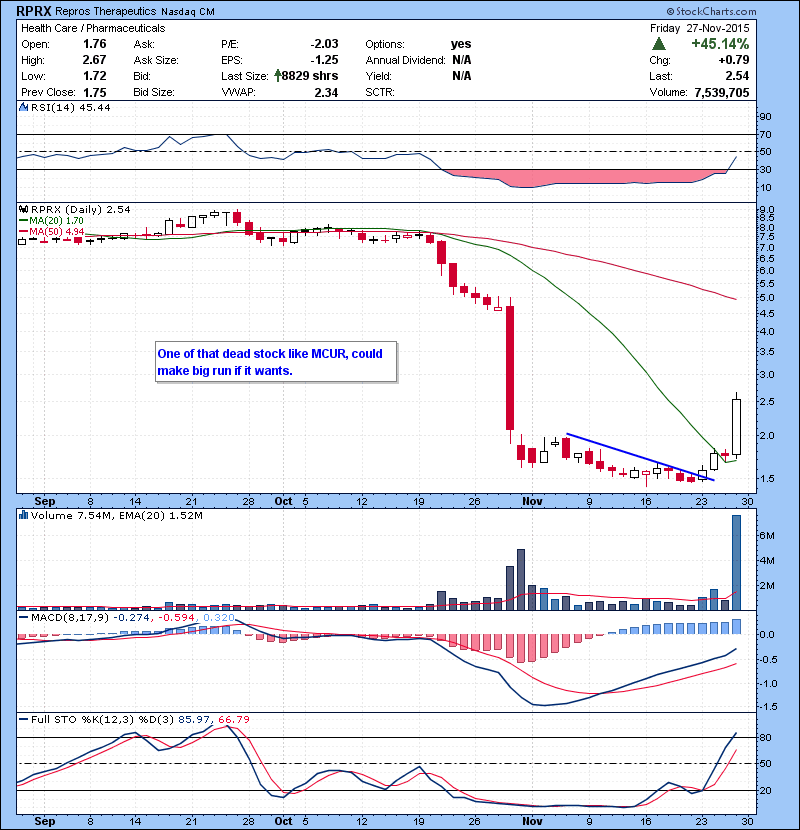Click the Friday 27-Nov-2015 date
Viewport: 800px width, 830px height.
click(x=699, y=28)
